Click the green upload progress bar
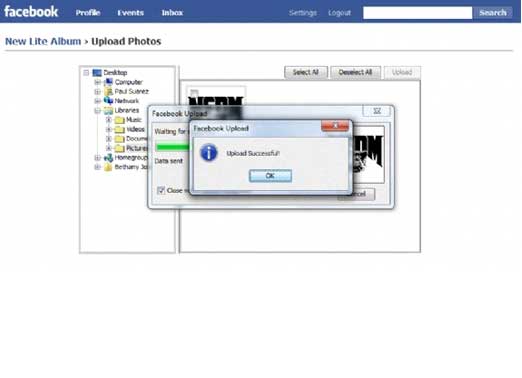The width and height of the screenshot is (522, 378). [x=173, y=147]
